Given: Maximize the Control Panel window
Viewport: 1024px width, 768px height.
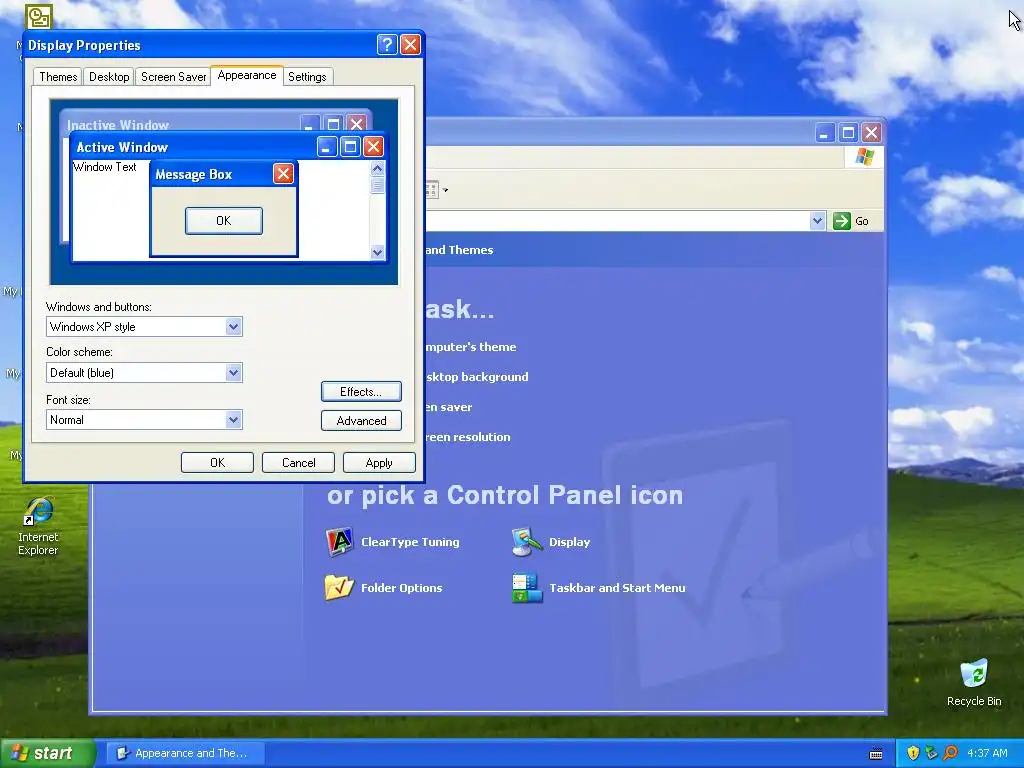Looking at the screenshot, I should point(848,133).
